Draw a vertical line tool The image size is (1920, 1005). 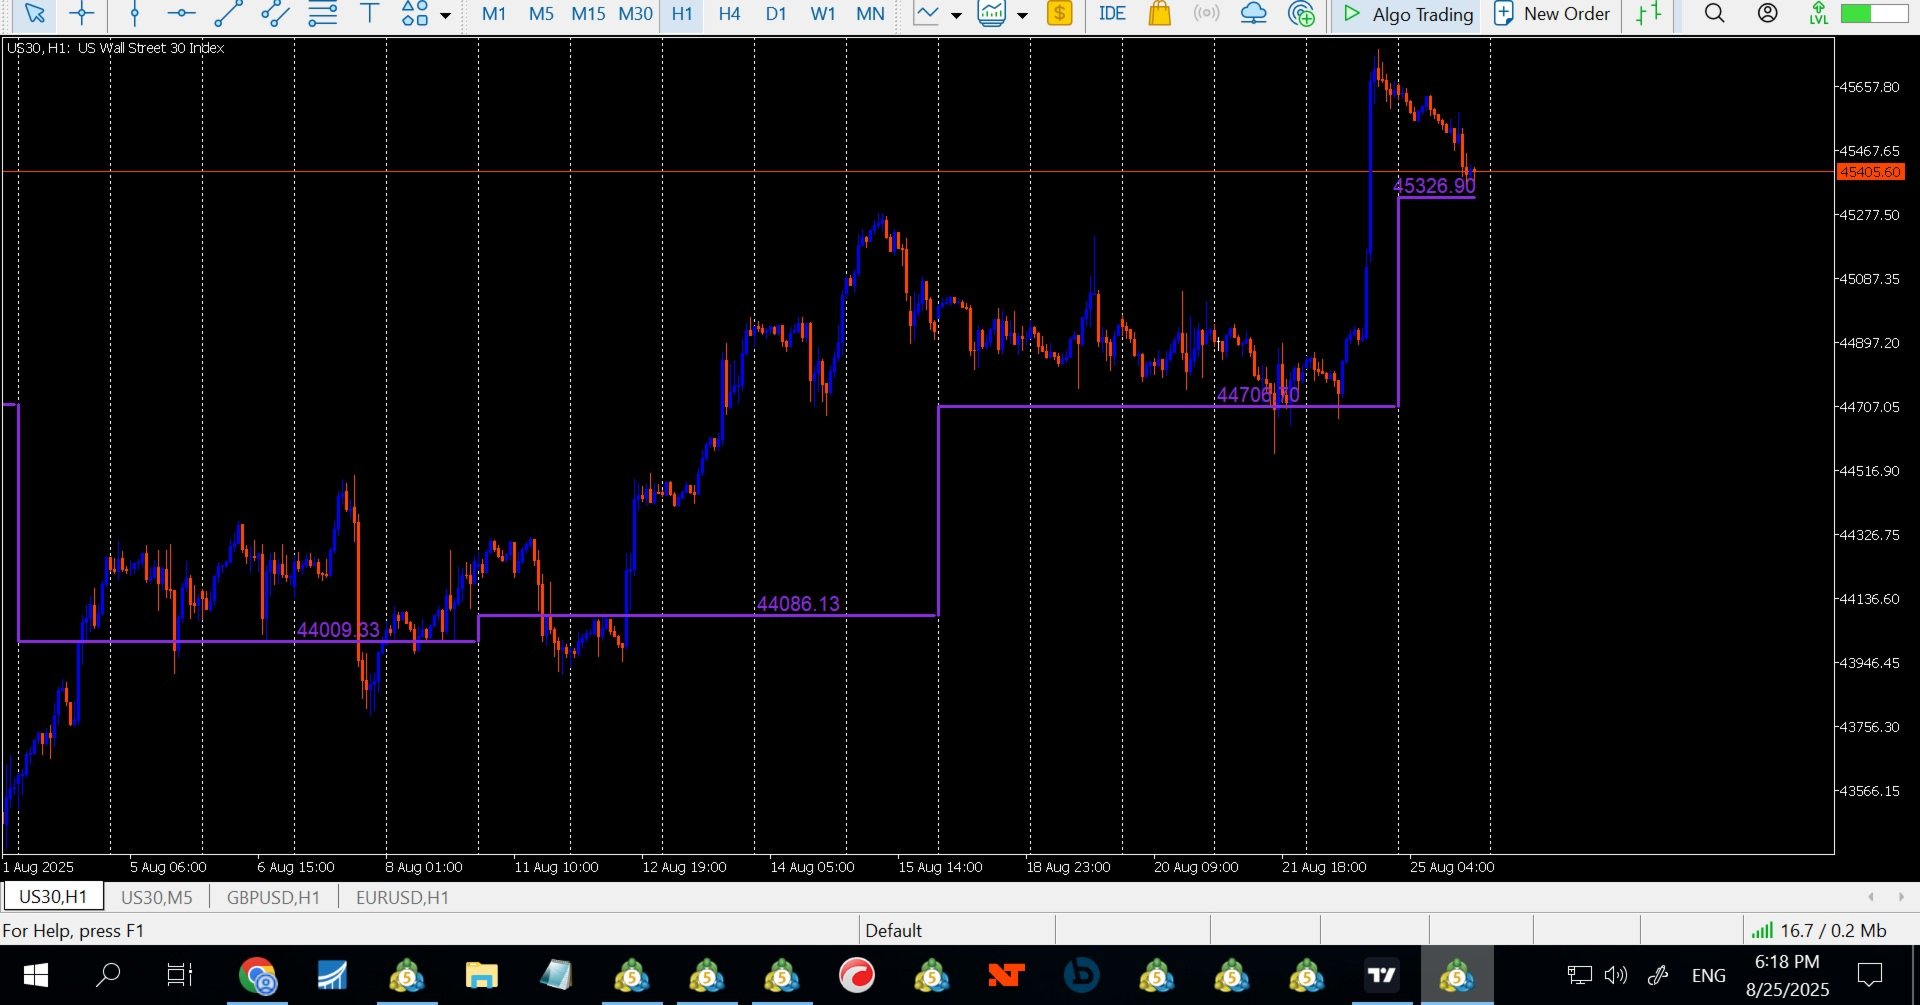(x=135, y=14)
